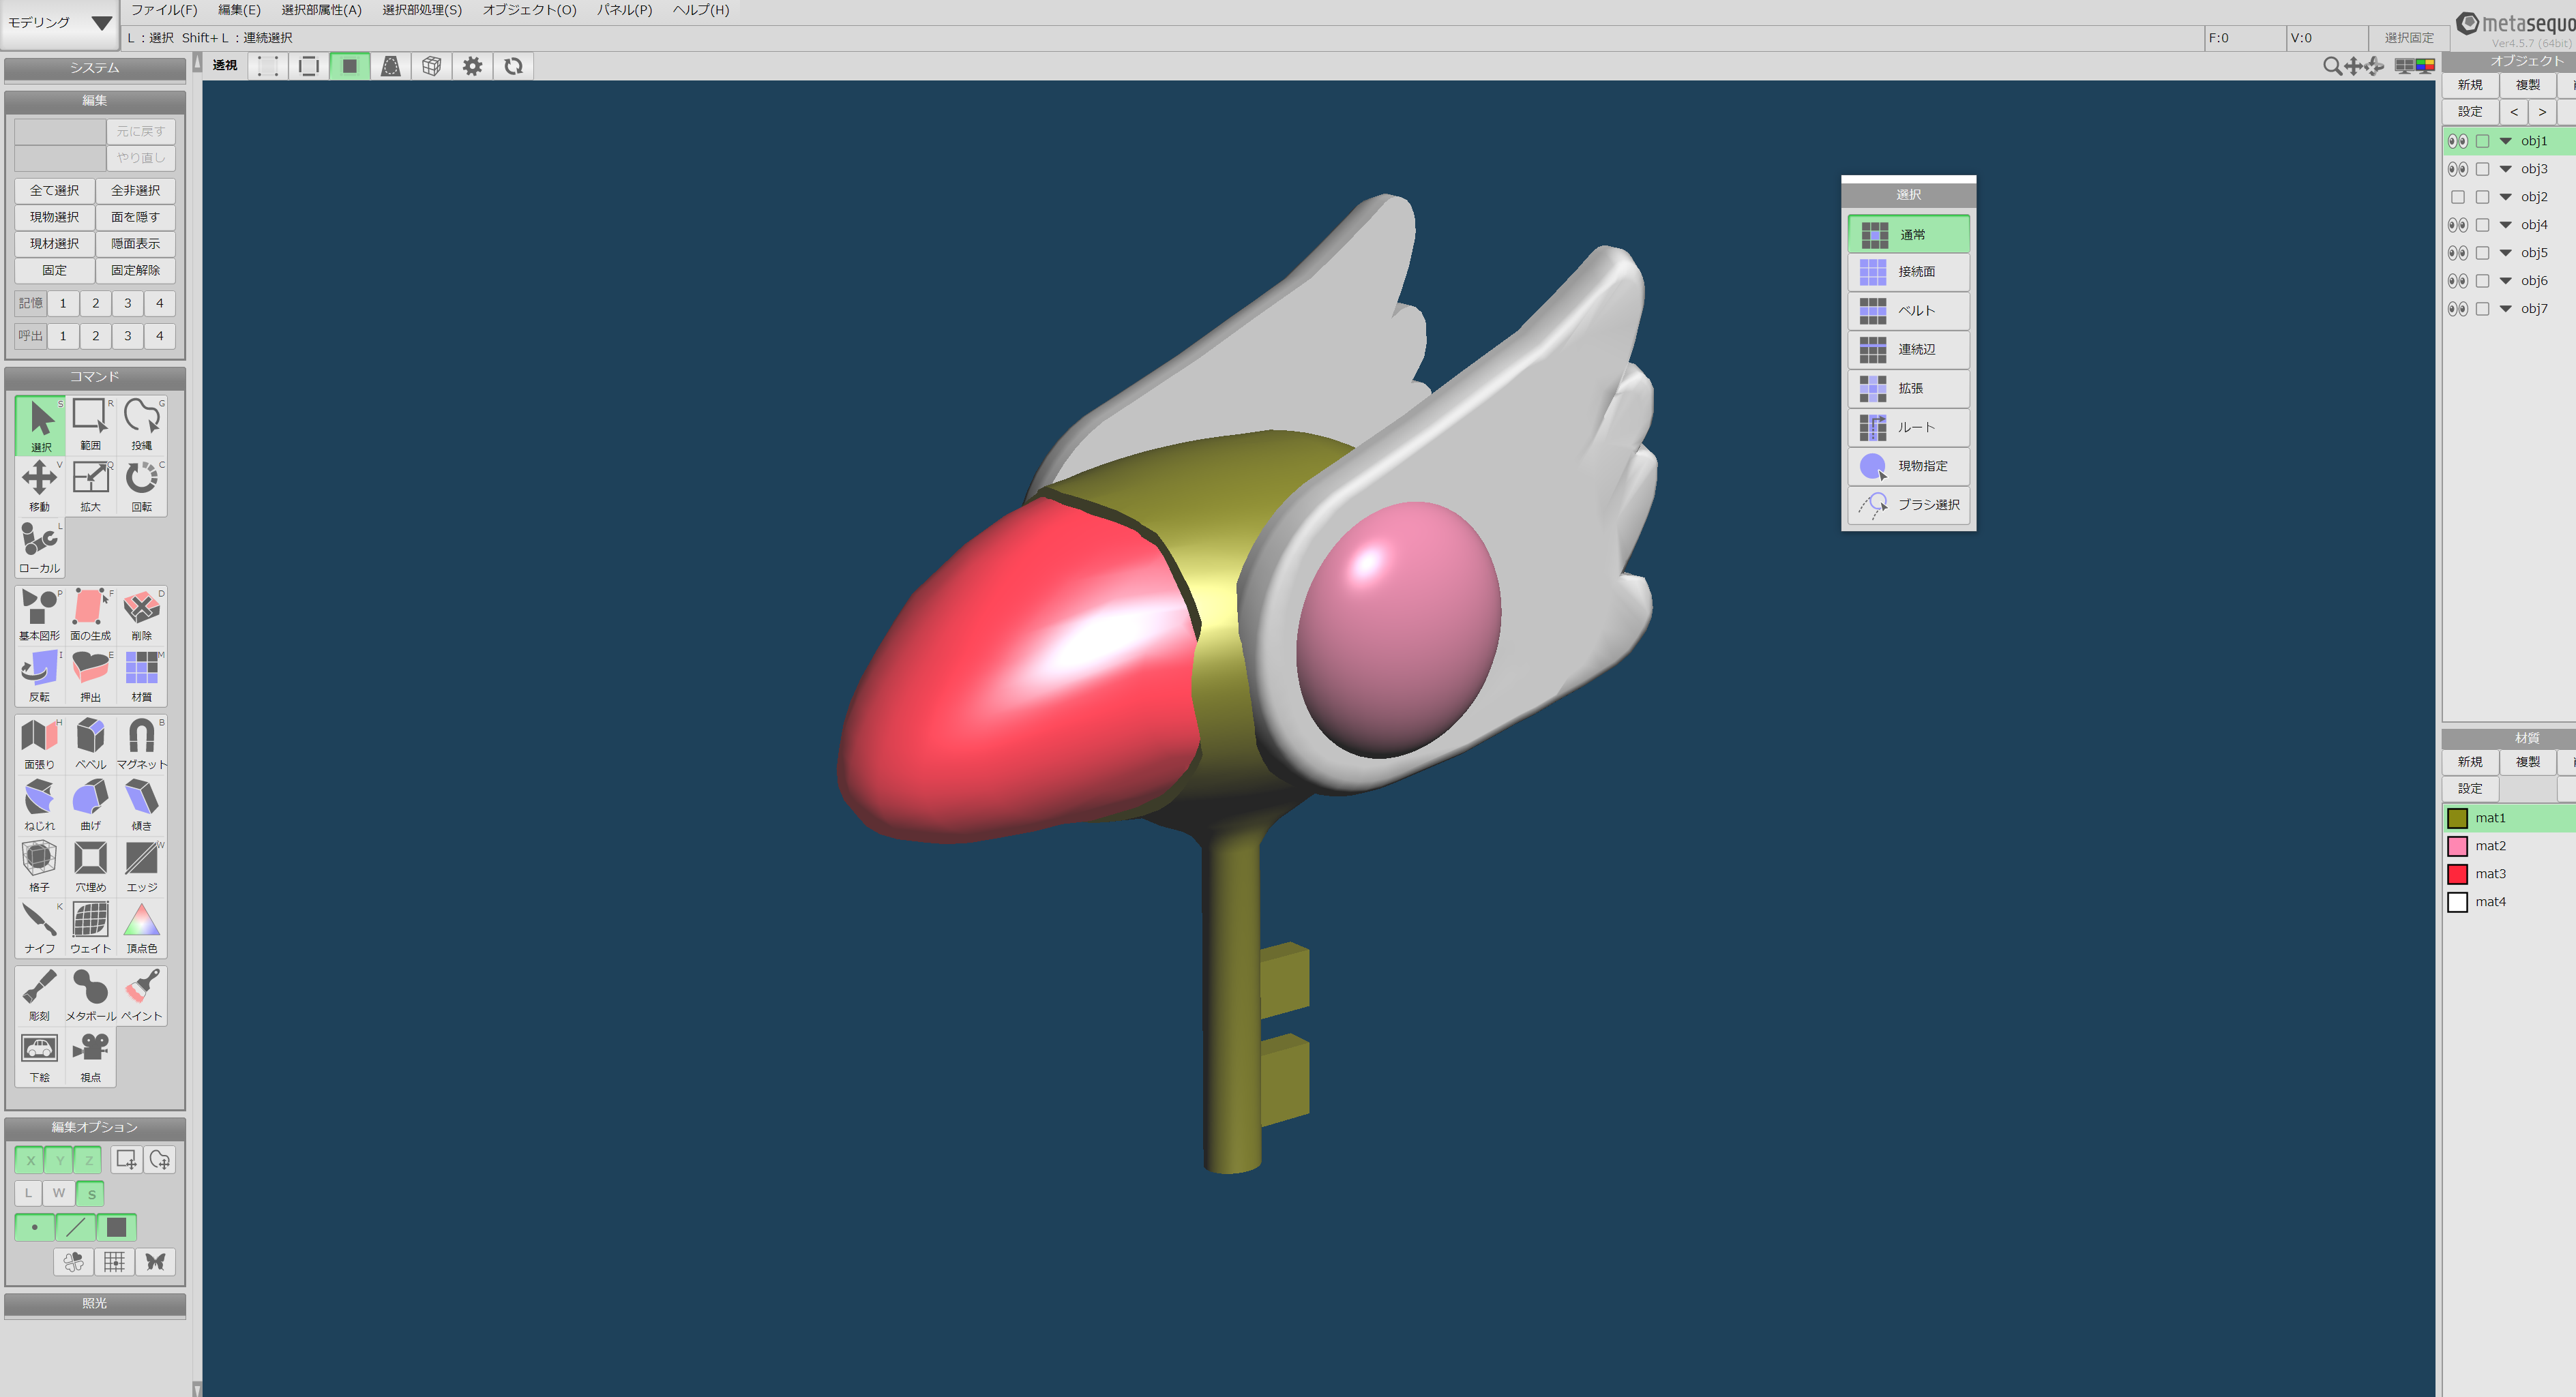
Task: Open the 材質 material command tool
Action: coord(142,676)
